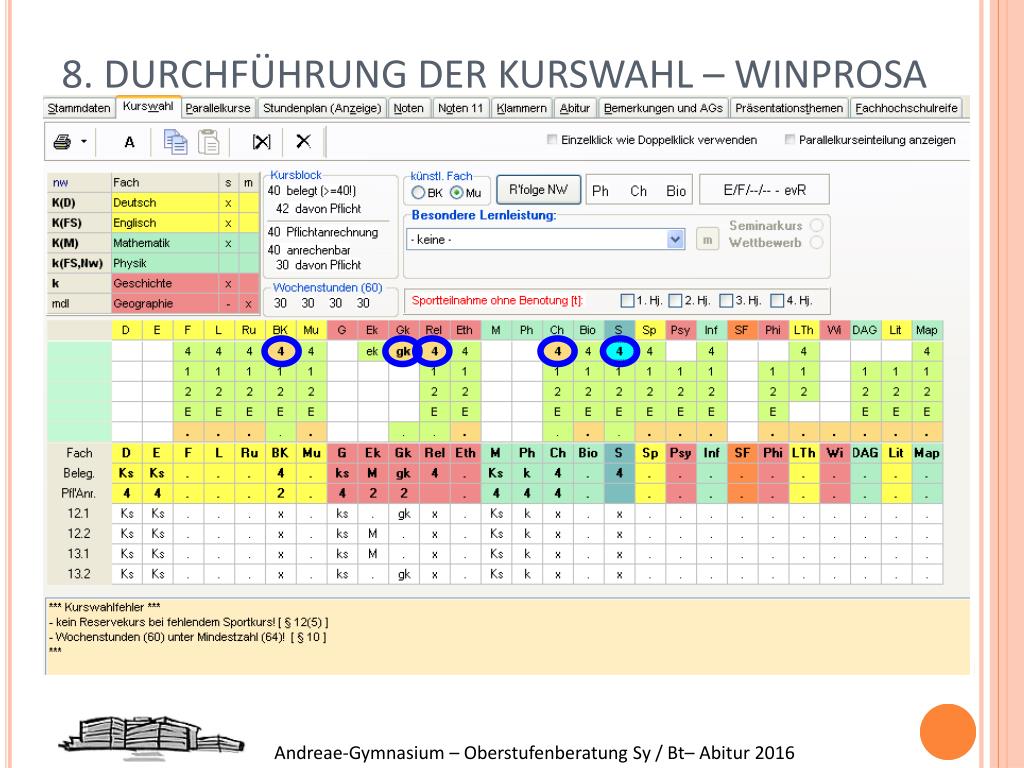Enable Parallelkurseinteilung anzeigen checkbox
Image resolution: width=1024 pixels, height=768 pixels.
(x=790, y=139)
